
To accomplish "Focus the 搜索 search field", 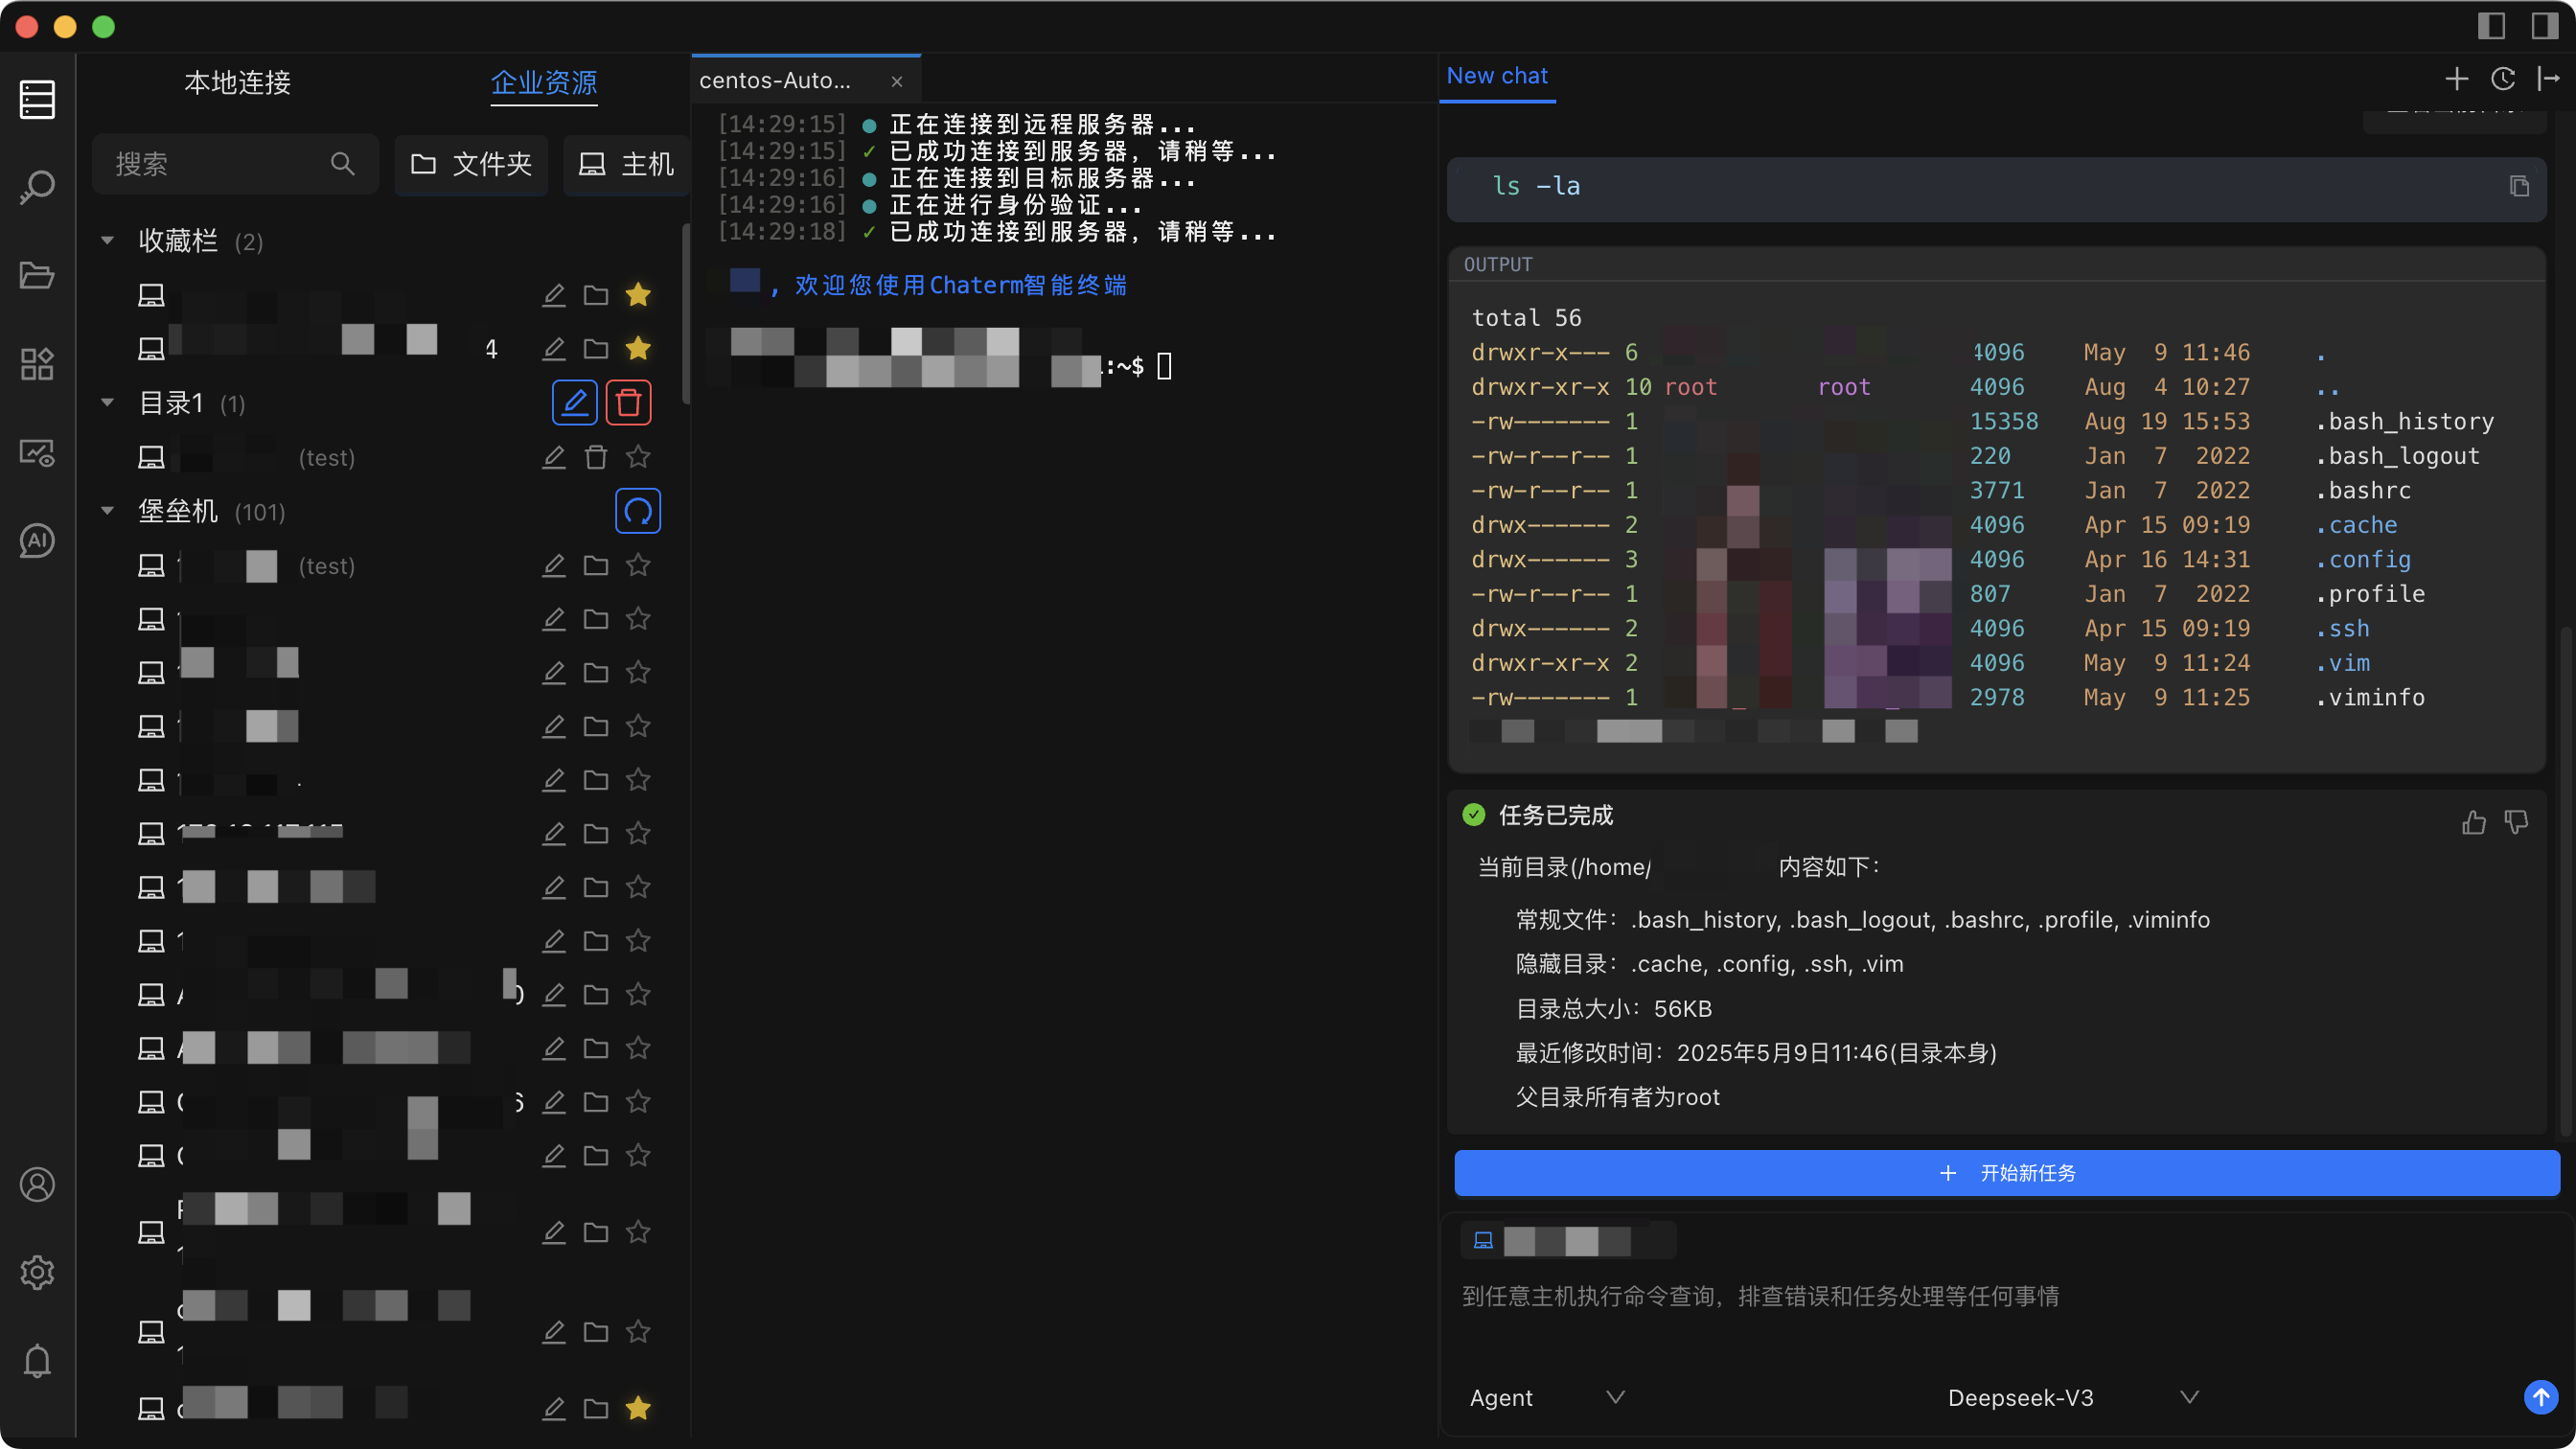I will coord(235,163).
